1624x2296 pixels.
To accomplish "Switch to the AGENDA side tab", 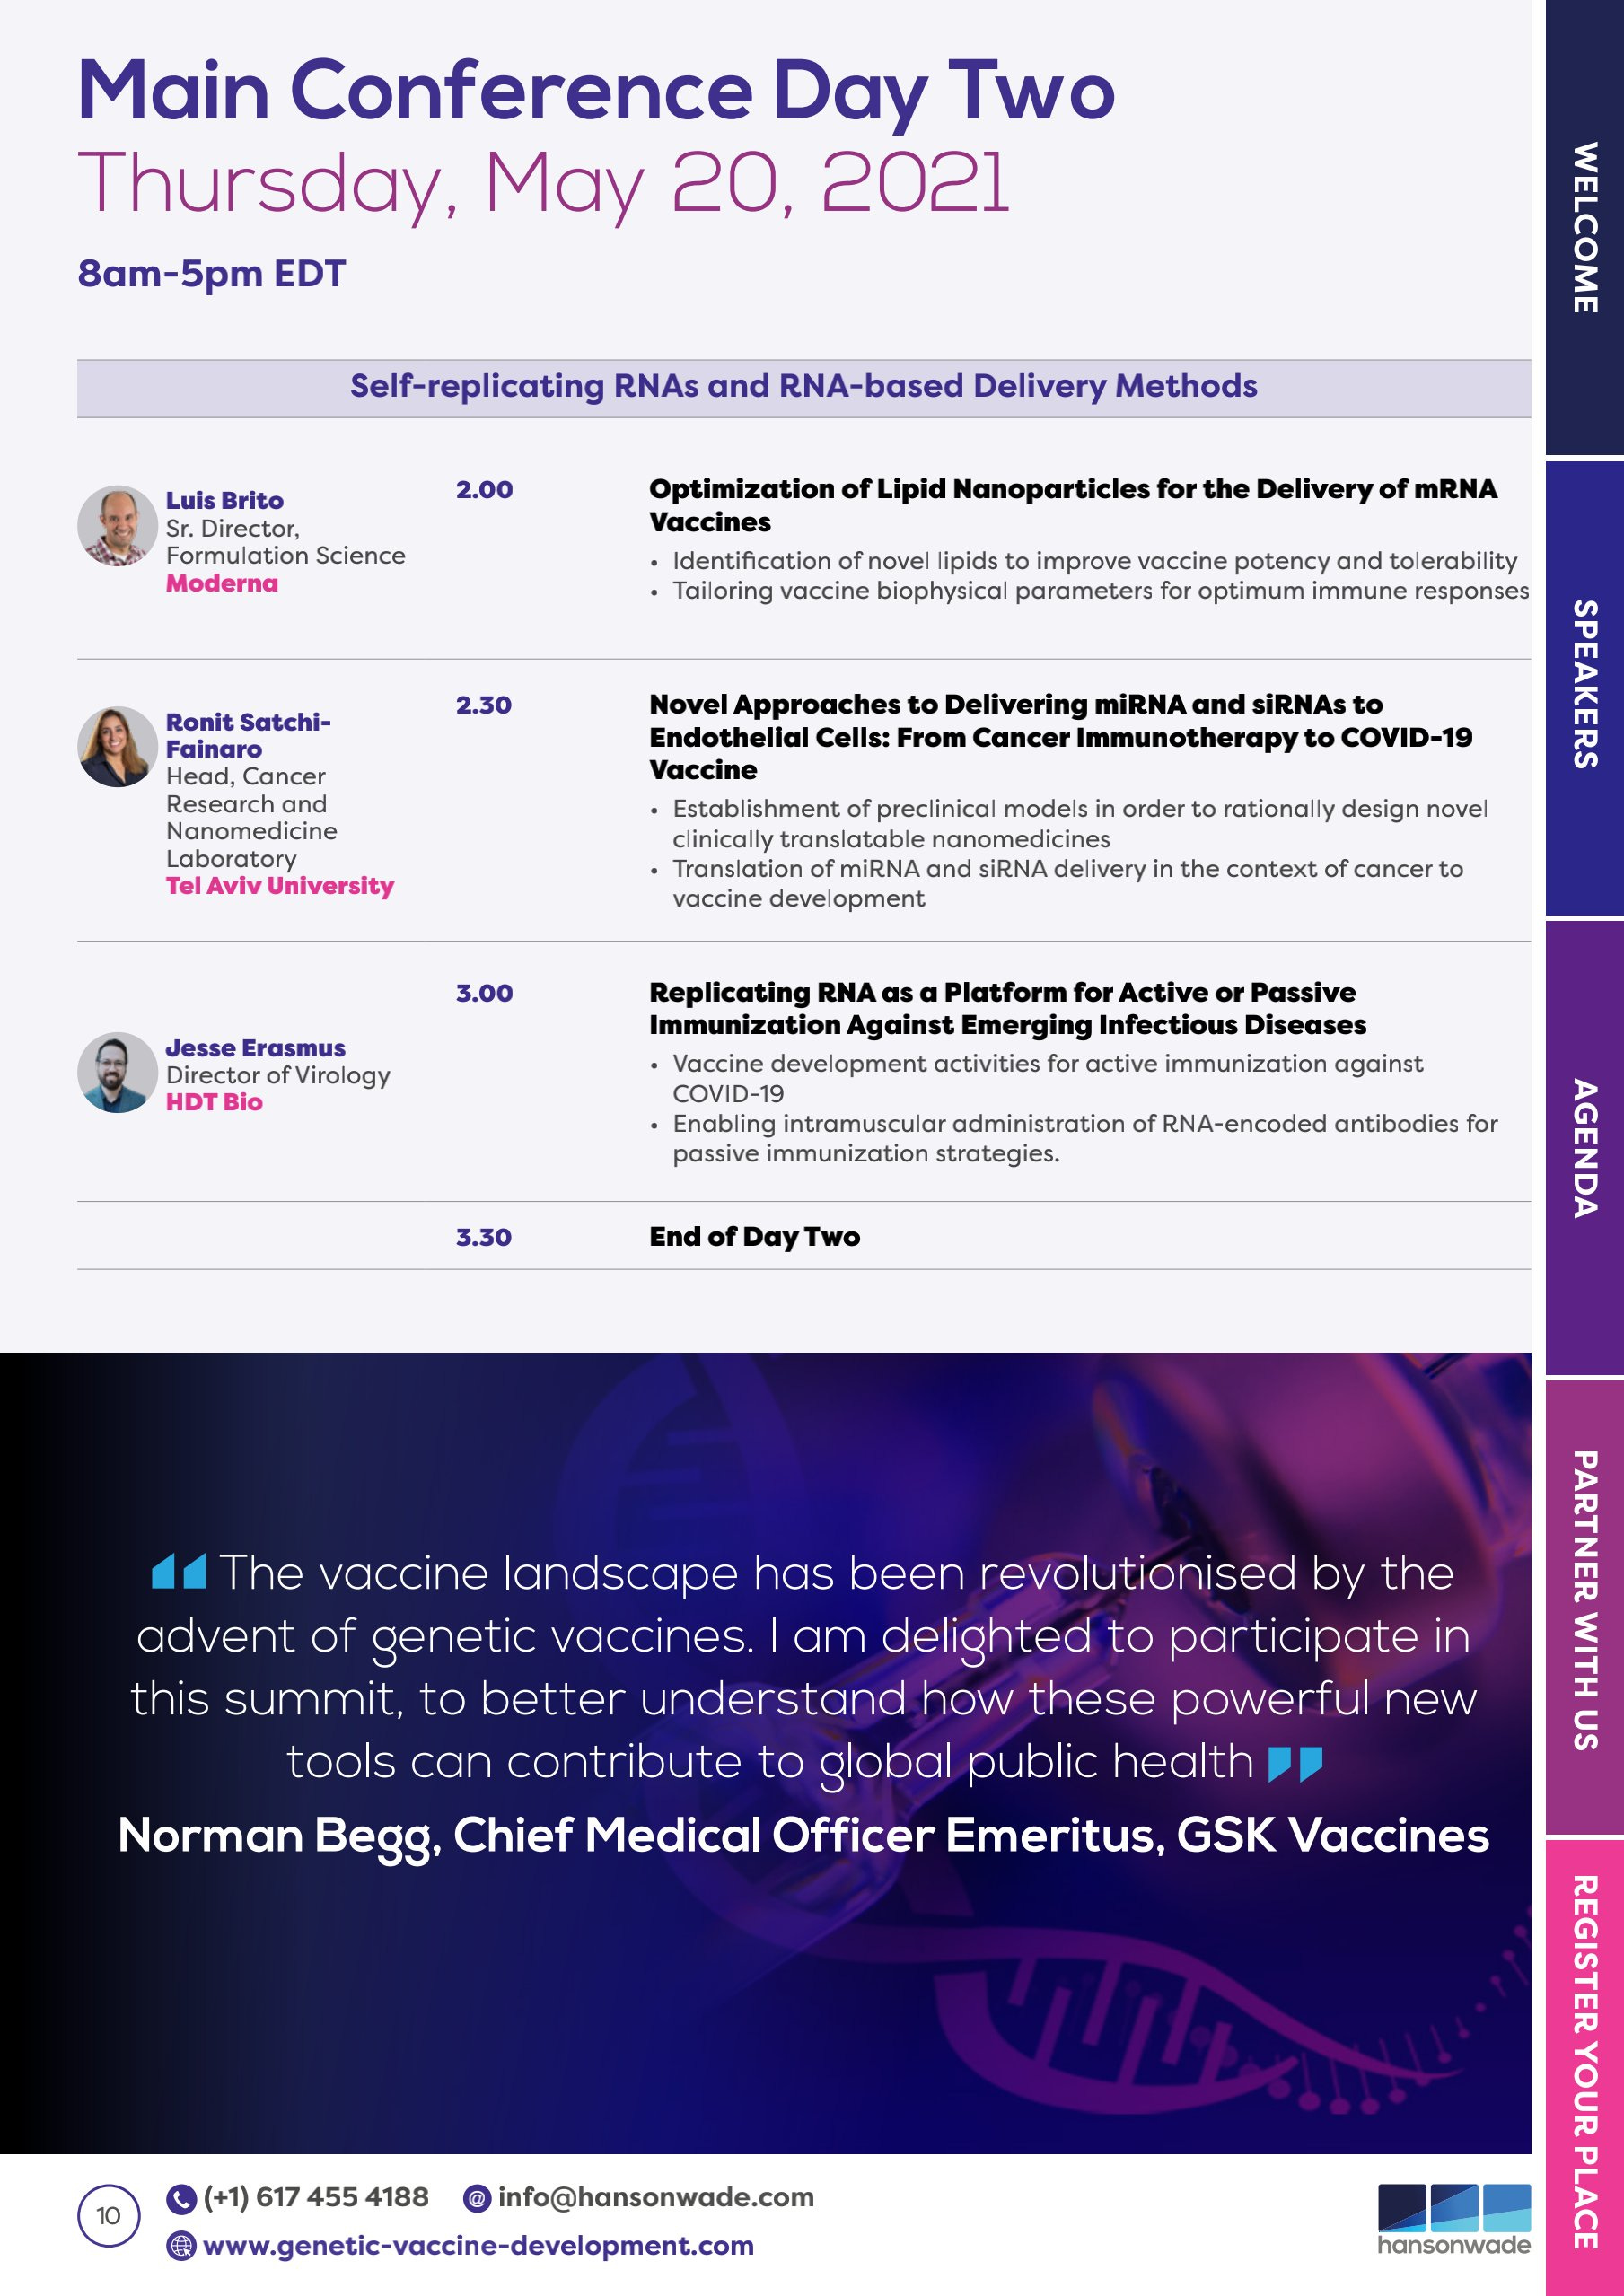I will click(1585, 1147).
